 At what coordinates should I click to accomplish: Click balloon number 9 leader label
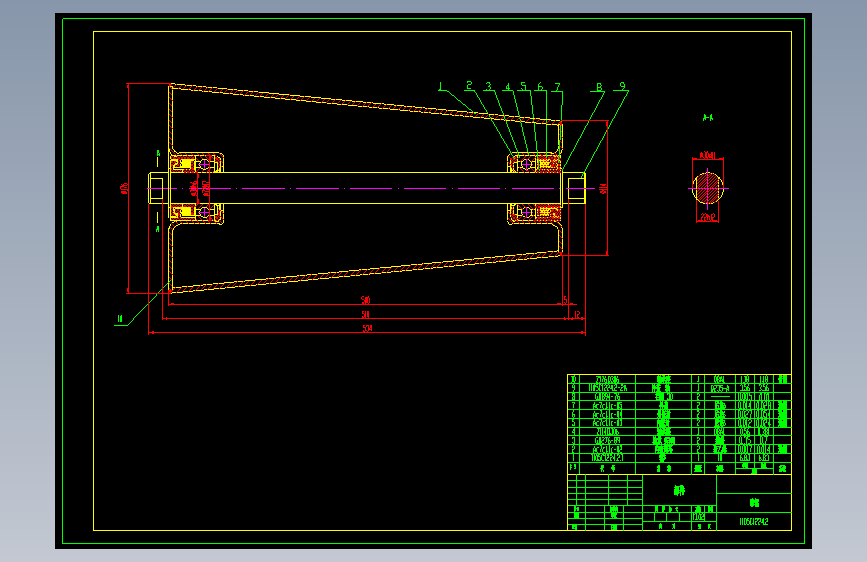pos(623,86)
